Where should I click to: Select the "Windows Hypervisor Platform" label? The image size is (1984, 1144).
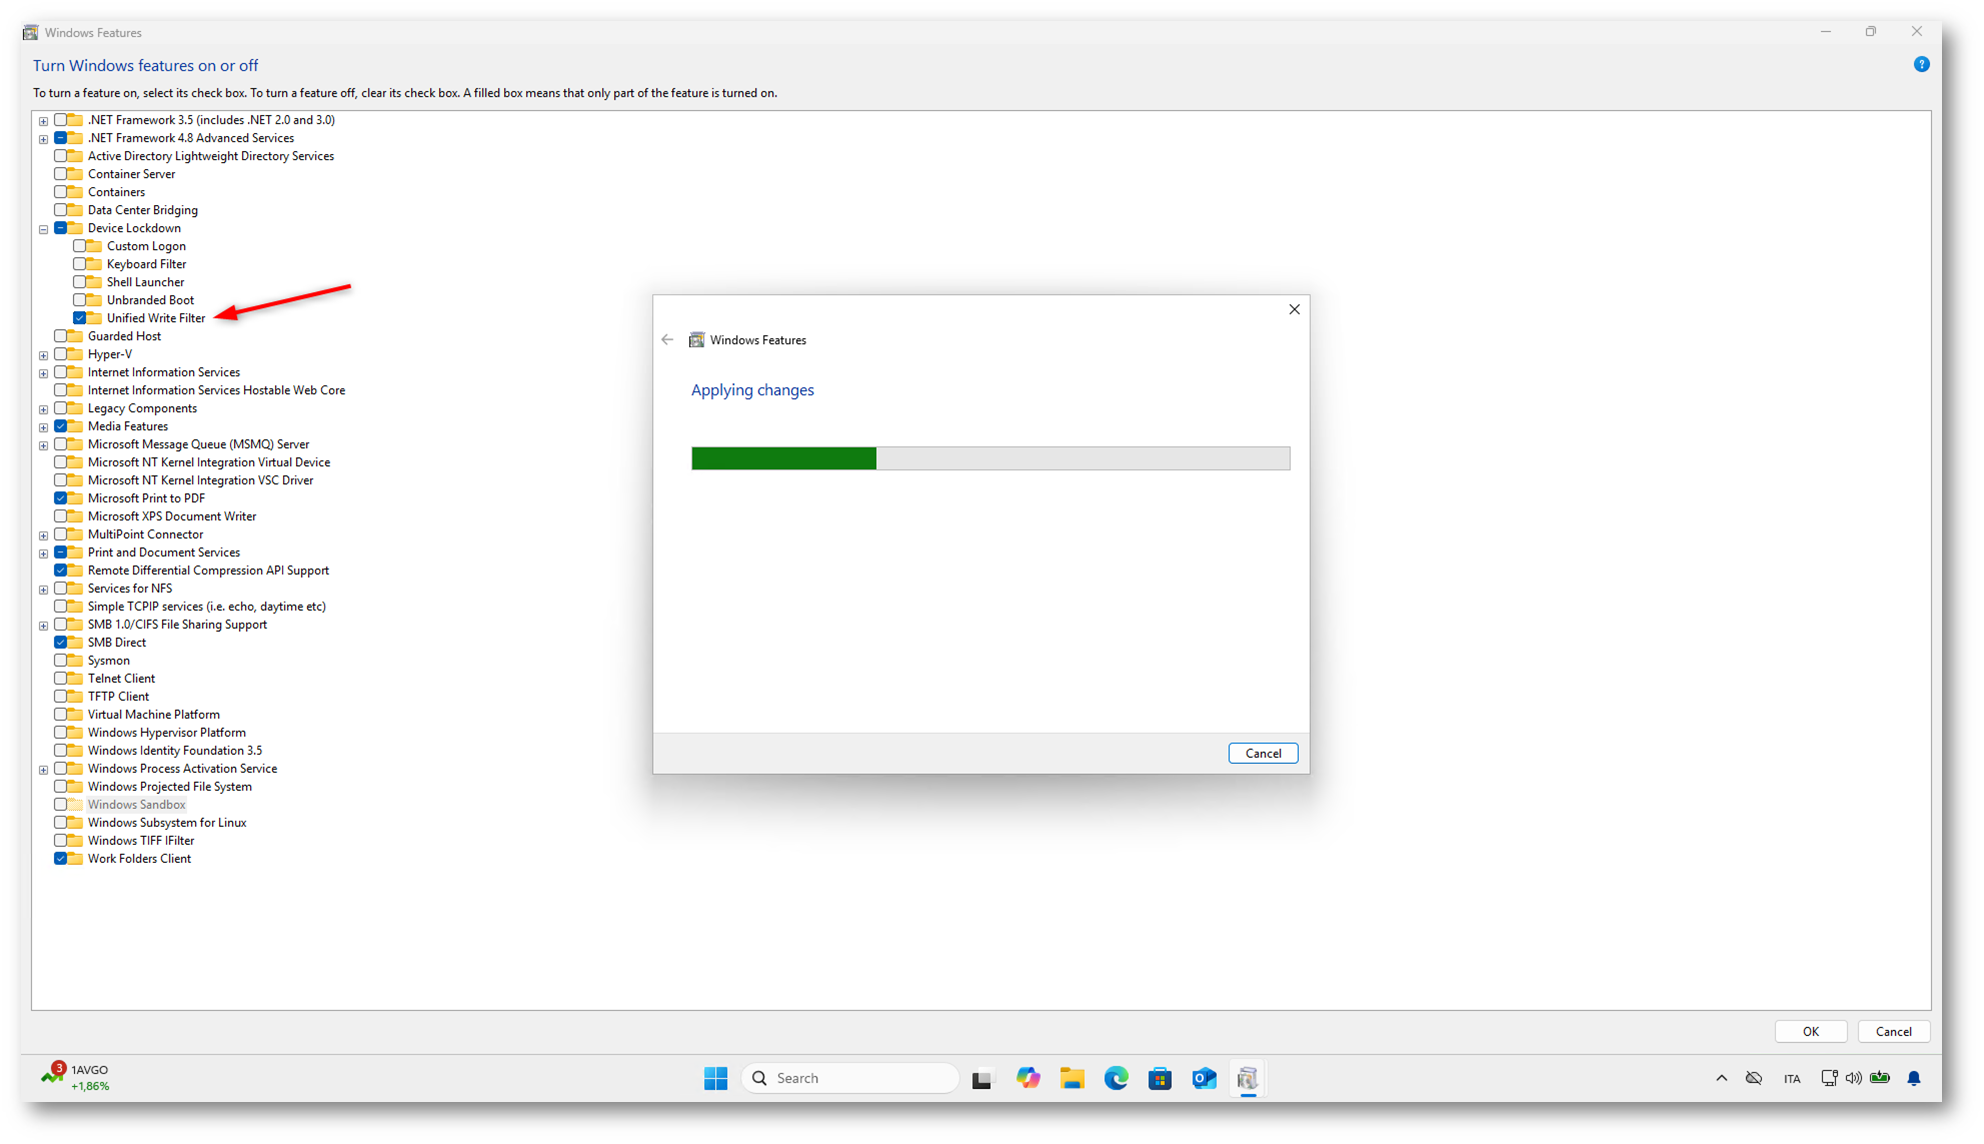pos(166,732)
